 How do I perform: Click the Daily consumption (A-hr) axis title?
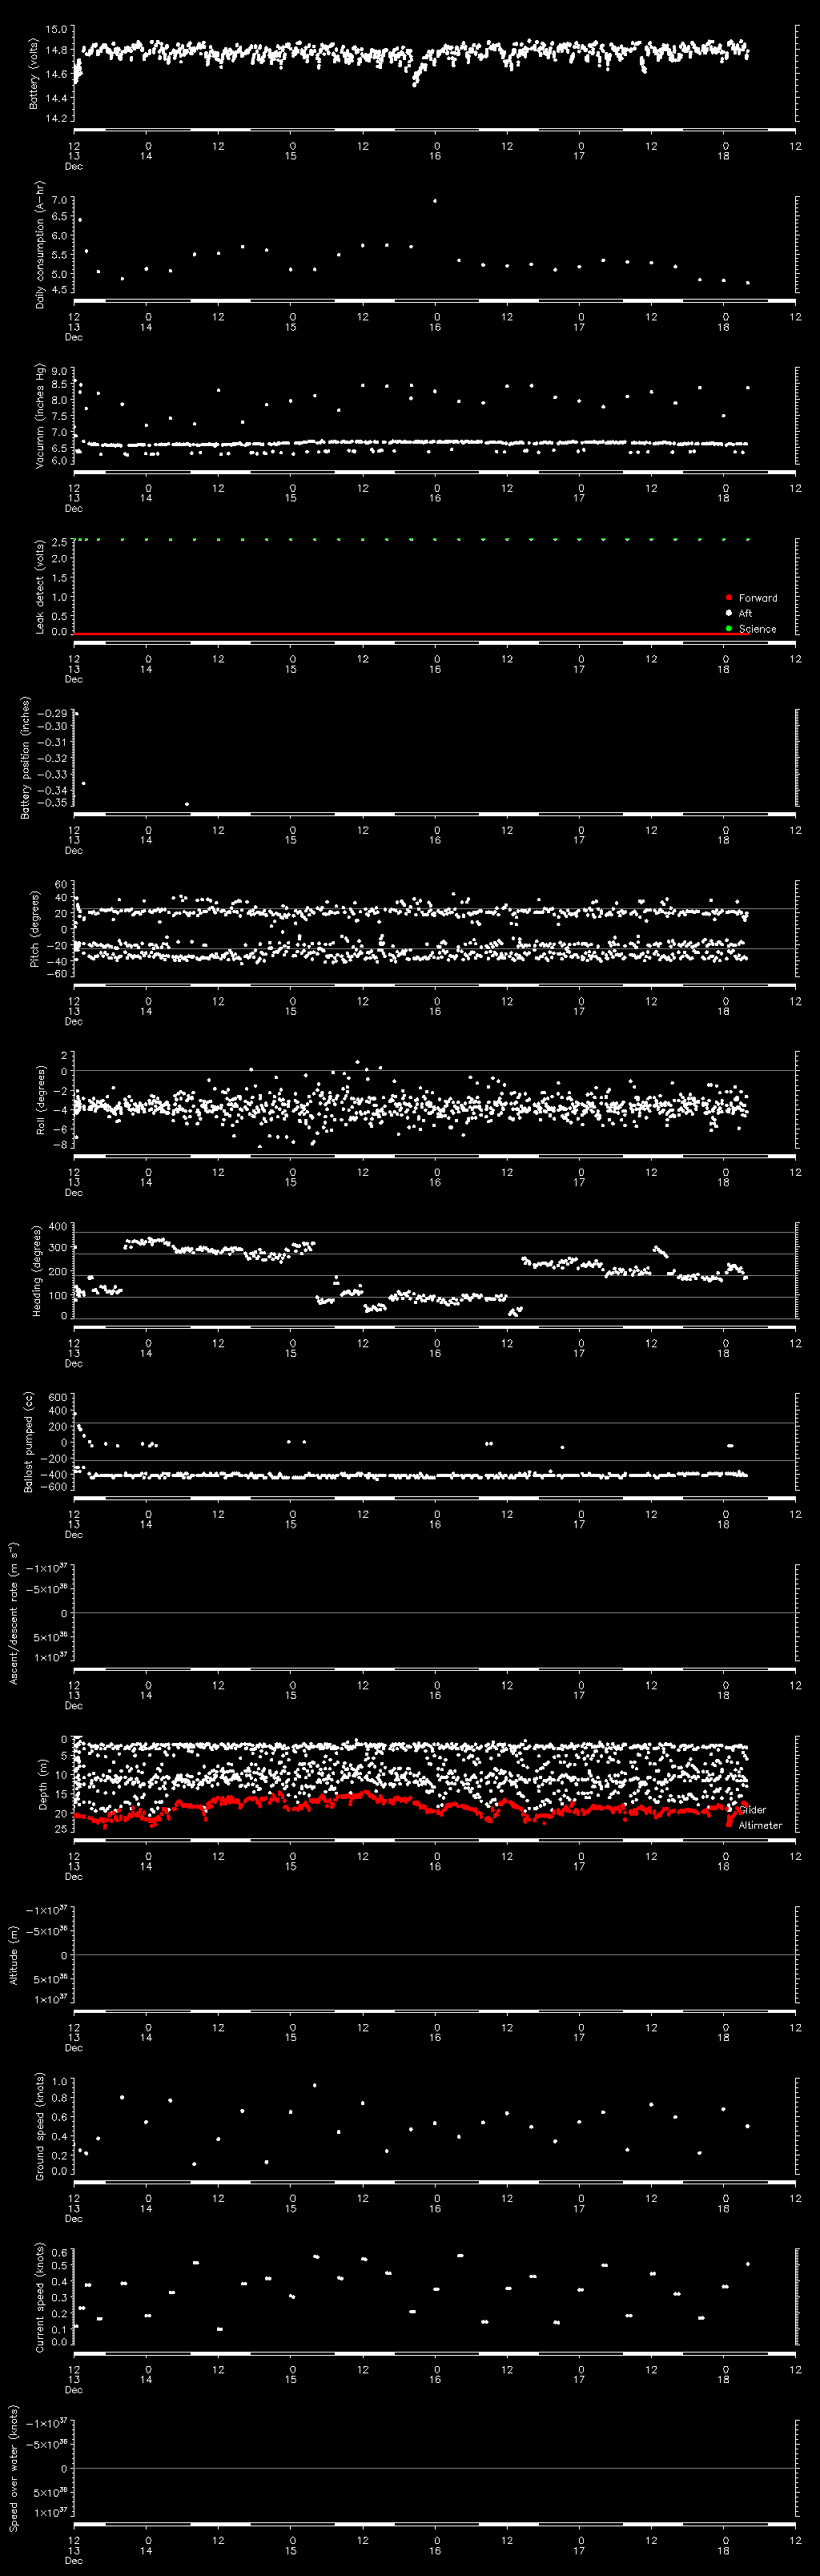click(x=40, y=245)
